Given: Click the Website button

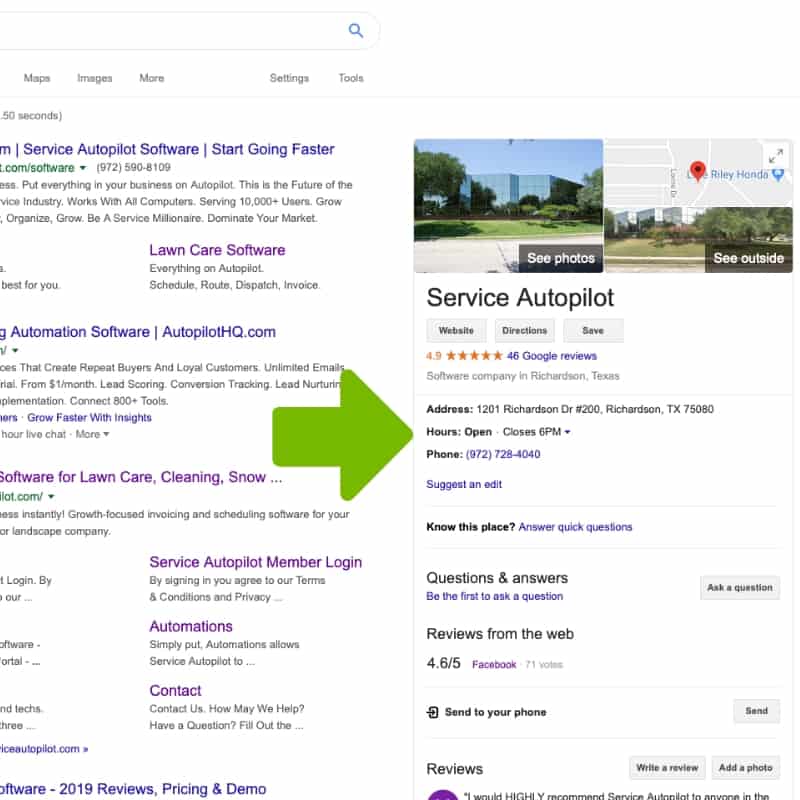Looking at the screenshot, I should coord(456,331).
